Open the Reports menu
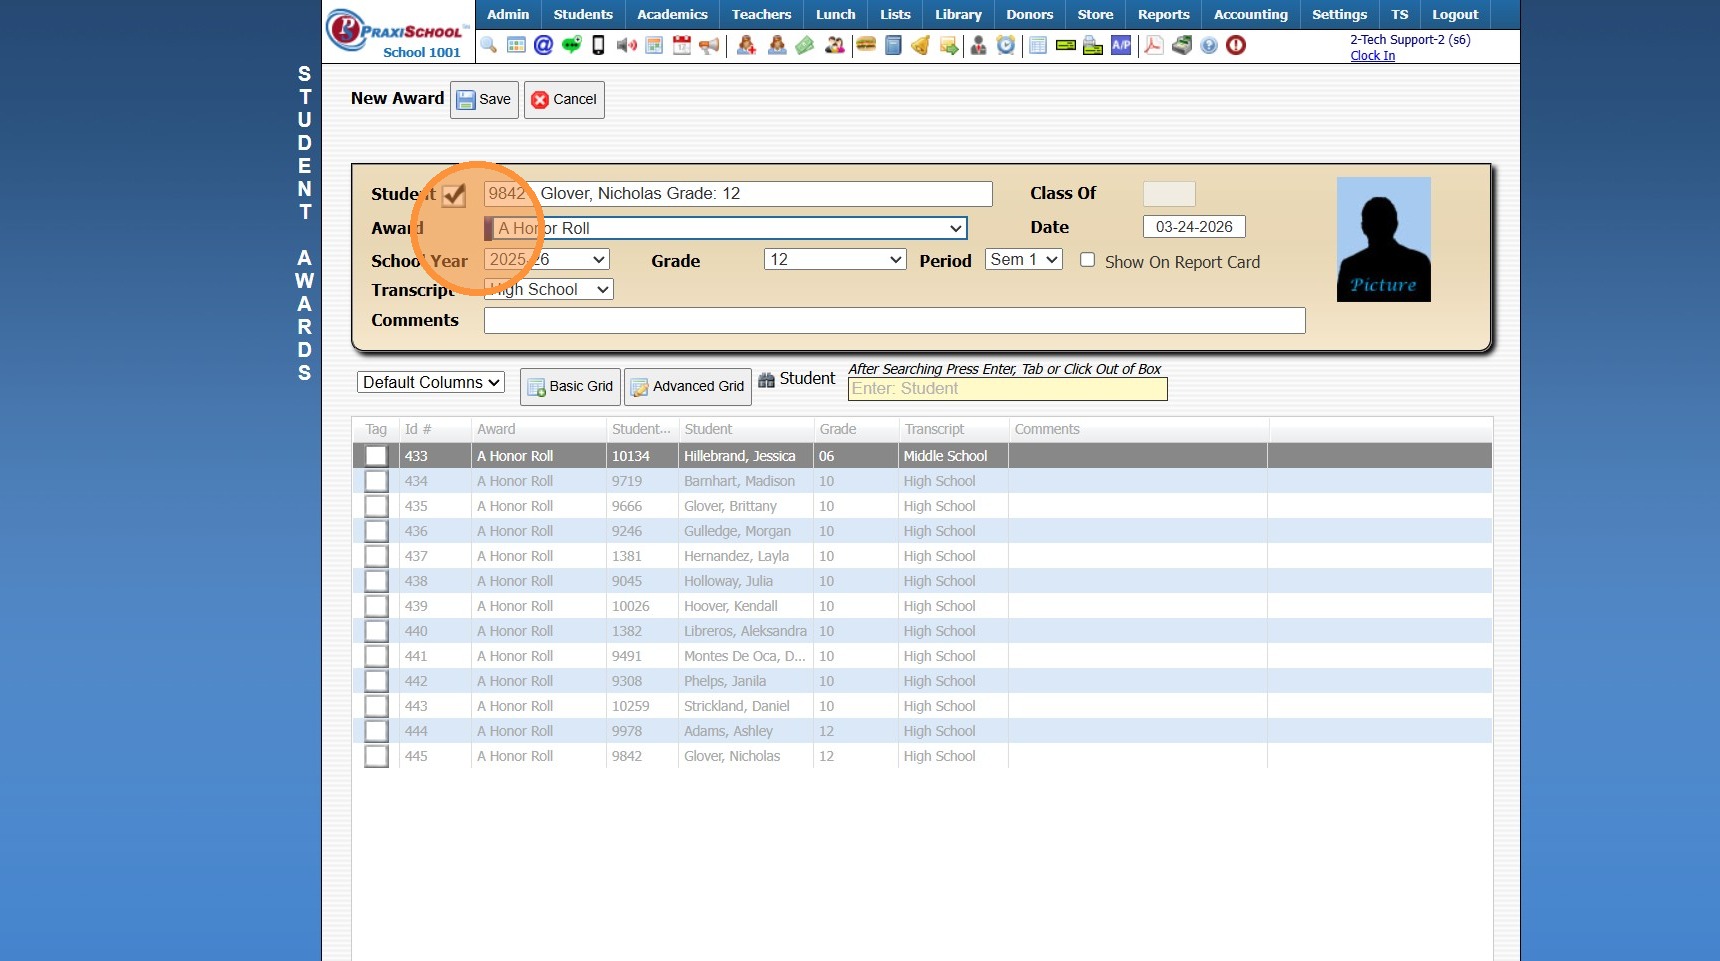This screenshot has width=1720, height=961. coord(1163,14)
